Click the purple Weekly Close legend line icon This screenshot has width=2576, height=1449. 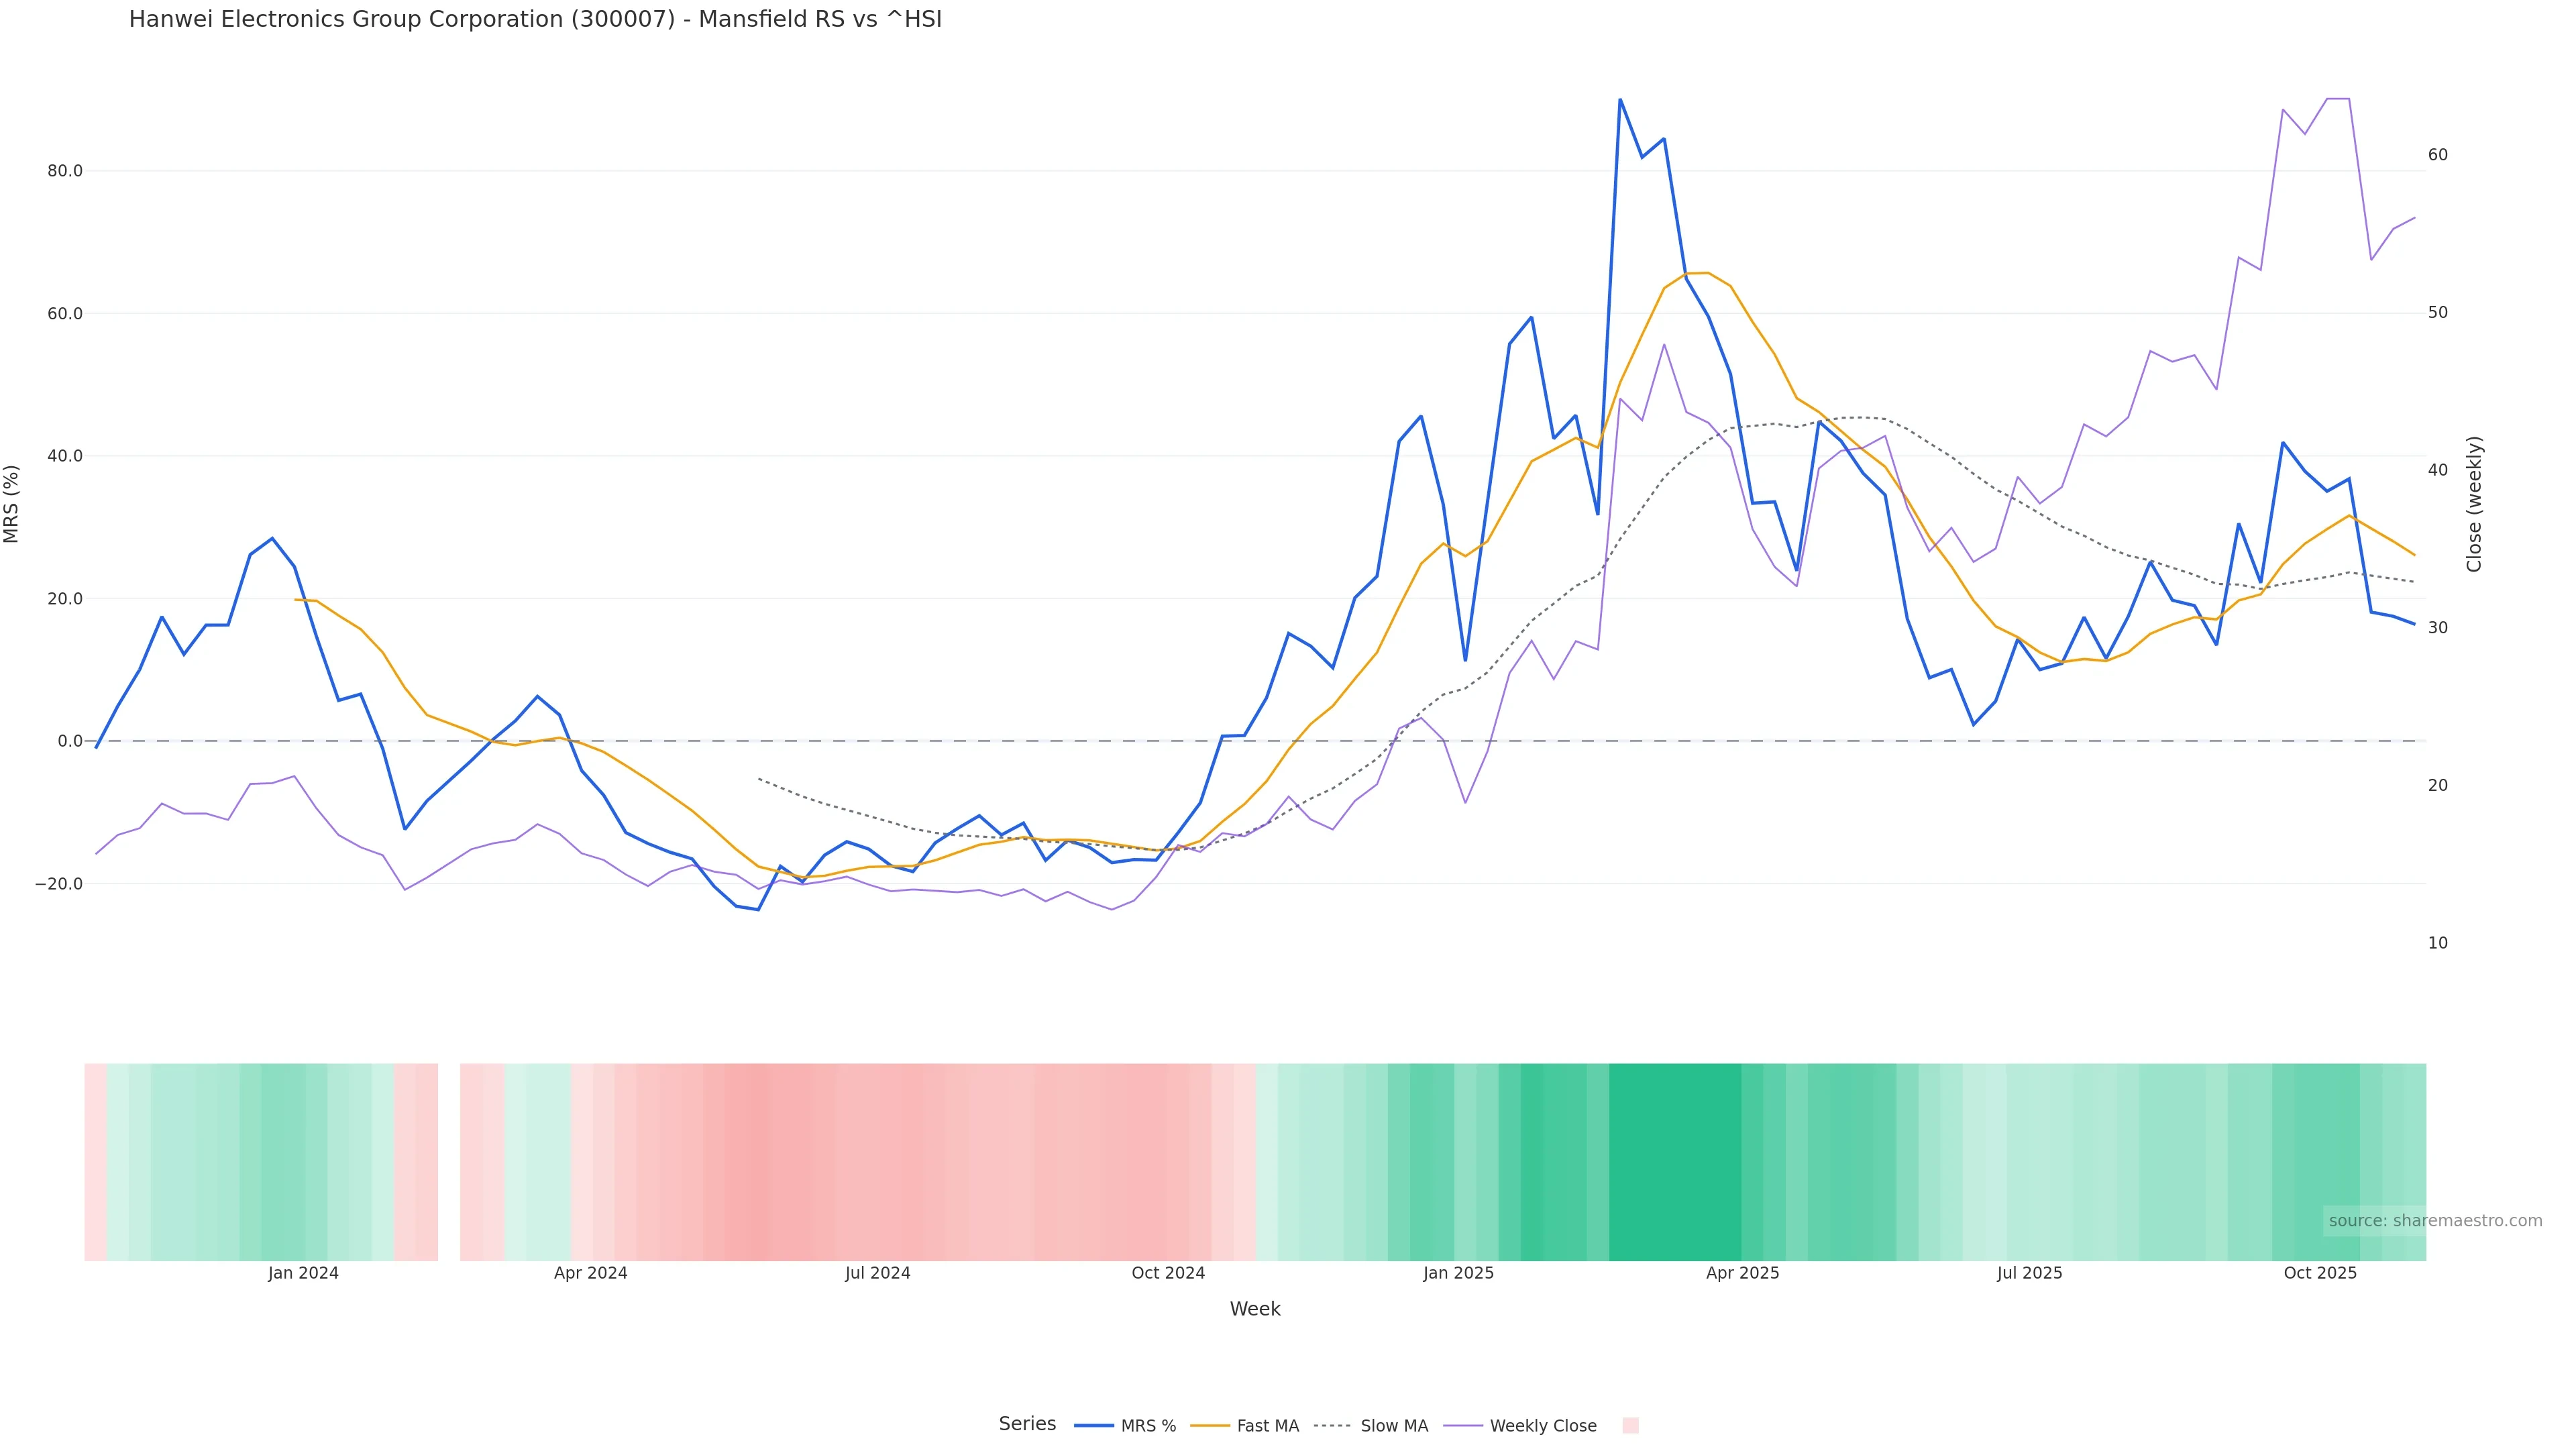point(1463,1426)
